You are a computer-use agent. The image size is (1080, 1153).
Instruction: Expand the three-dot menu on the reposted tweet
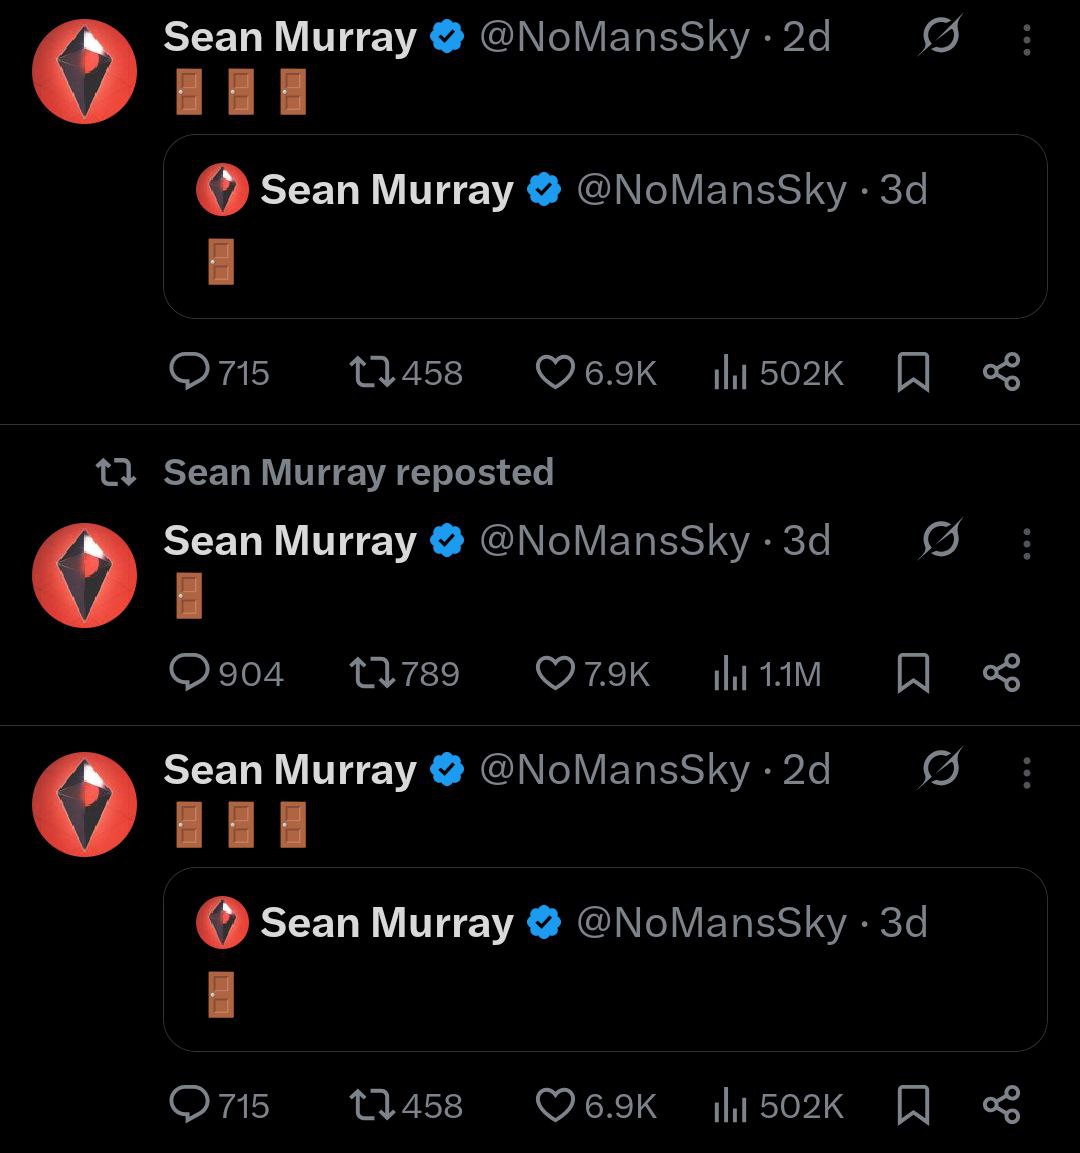(x=1026, y=543)
